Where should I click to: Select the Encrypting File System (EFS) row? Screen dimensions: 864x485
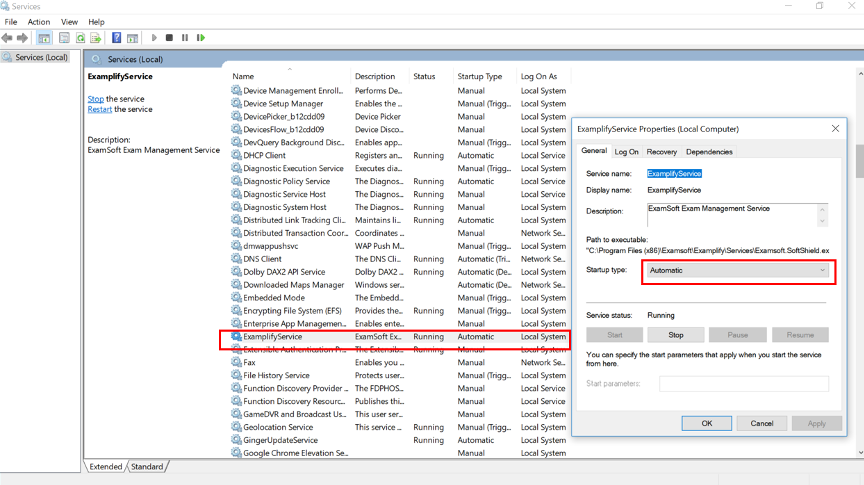point(399,310)
